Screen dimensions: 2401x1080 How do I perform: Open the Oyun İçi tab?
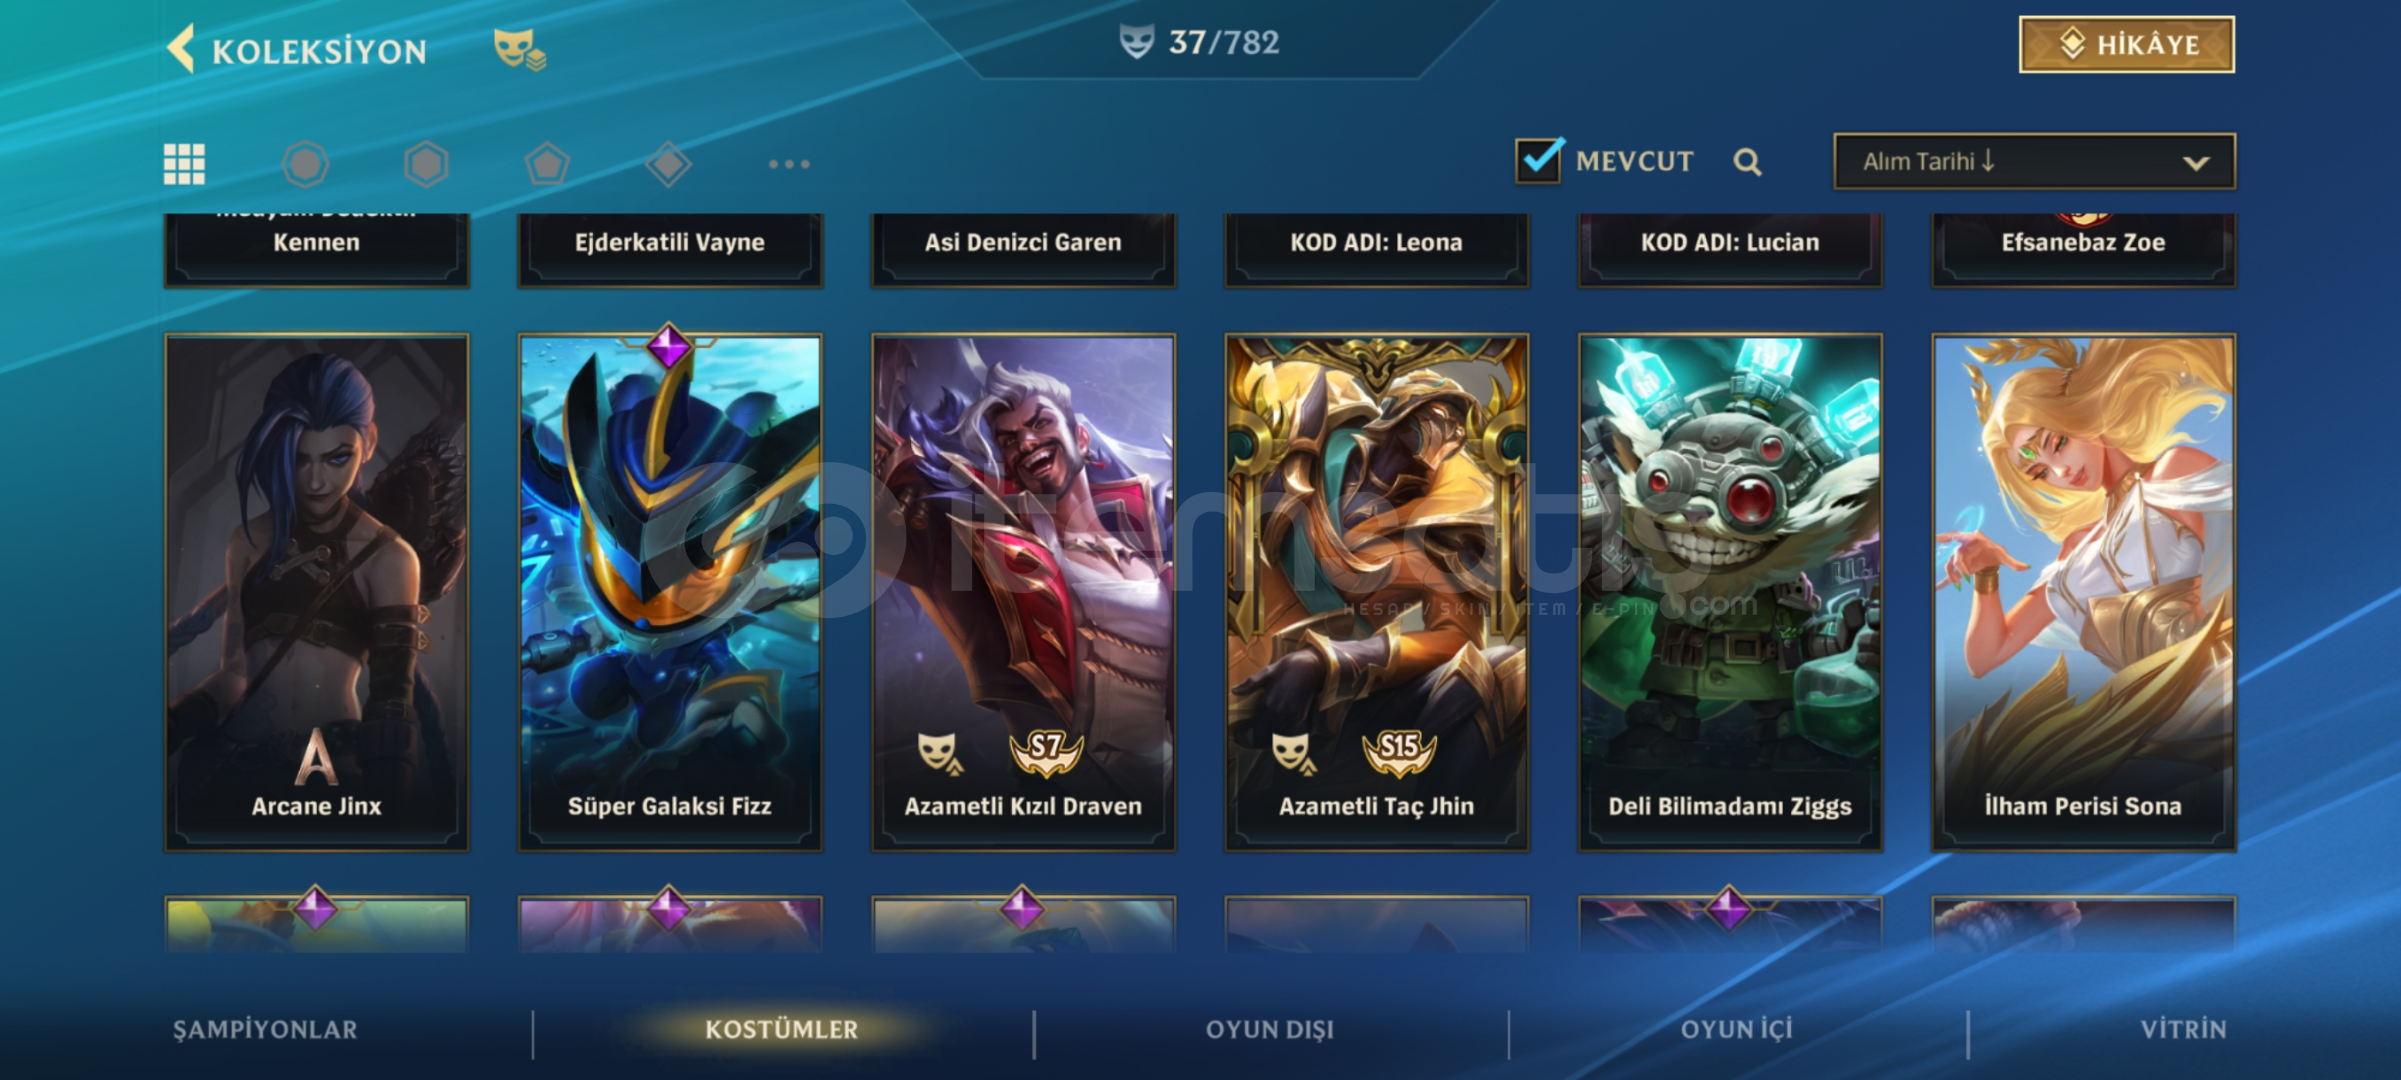[1737, 1030]
